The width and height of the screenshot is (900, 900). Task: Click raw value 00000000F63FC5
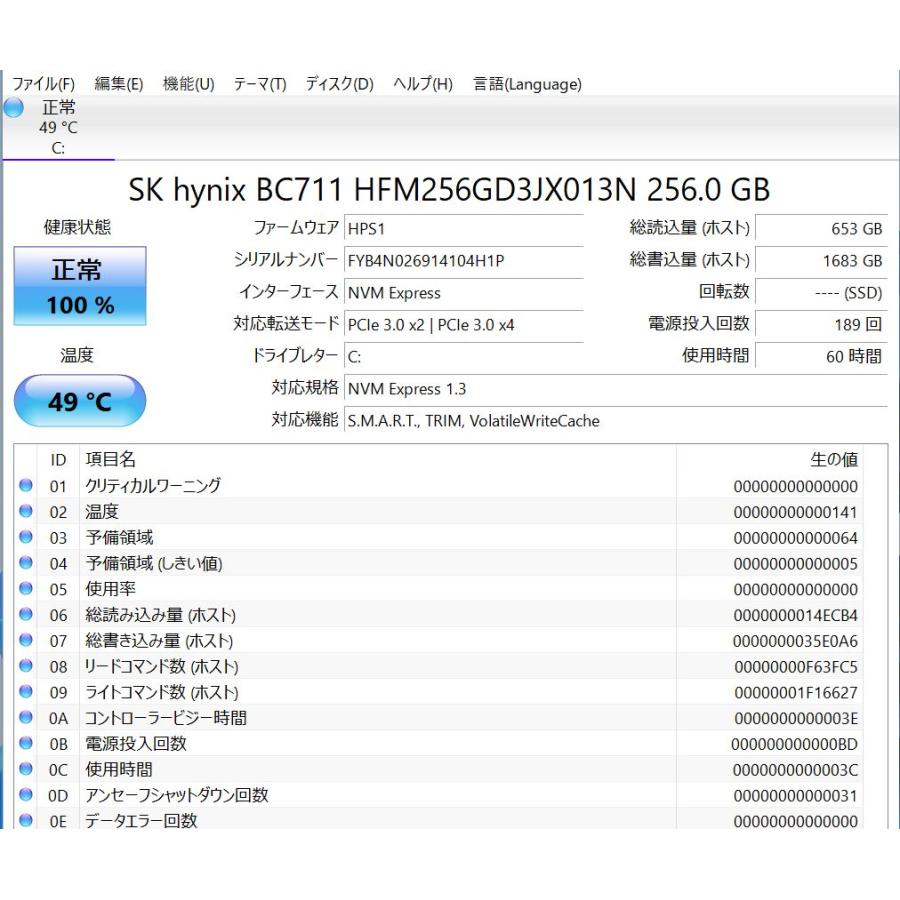[796, 667]
